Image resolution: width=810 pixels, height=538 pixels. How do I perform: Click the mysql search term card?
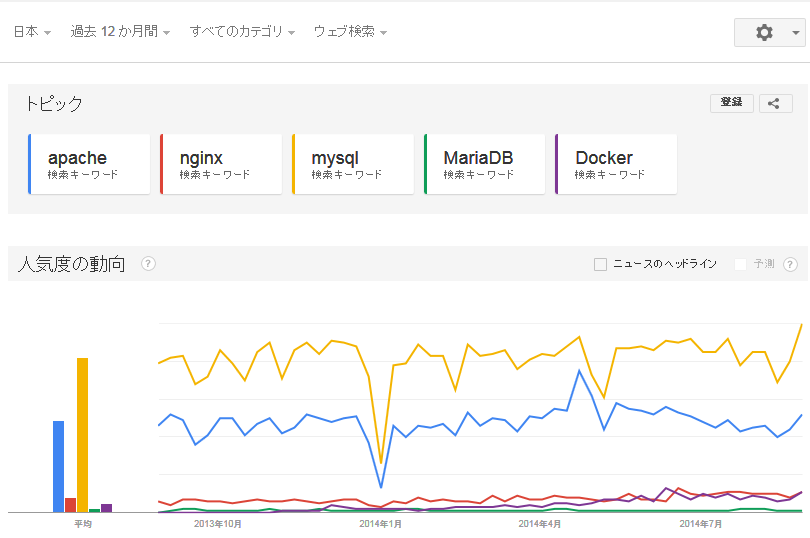[354, 164]
